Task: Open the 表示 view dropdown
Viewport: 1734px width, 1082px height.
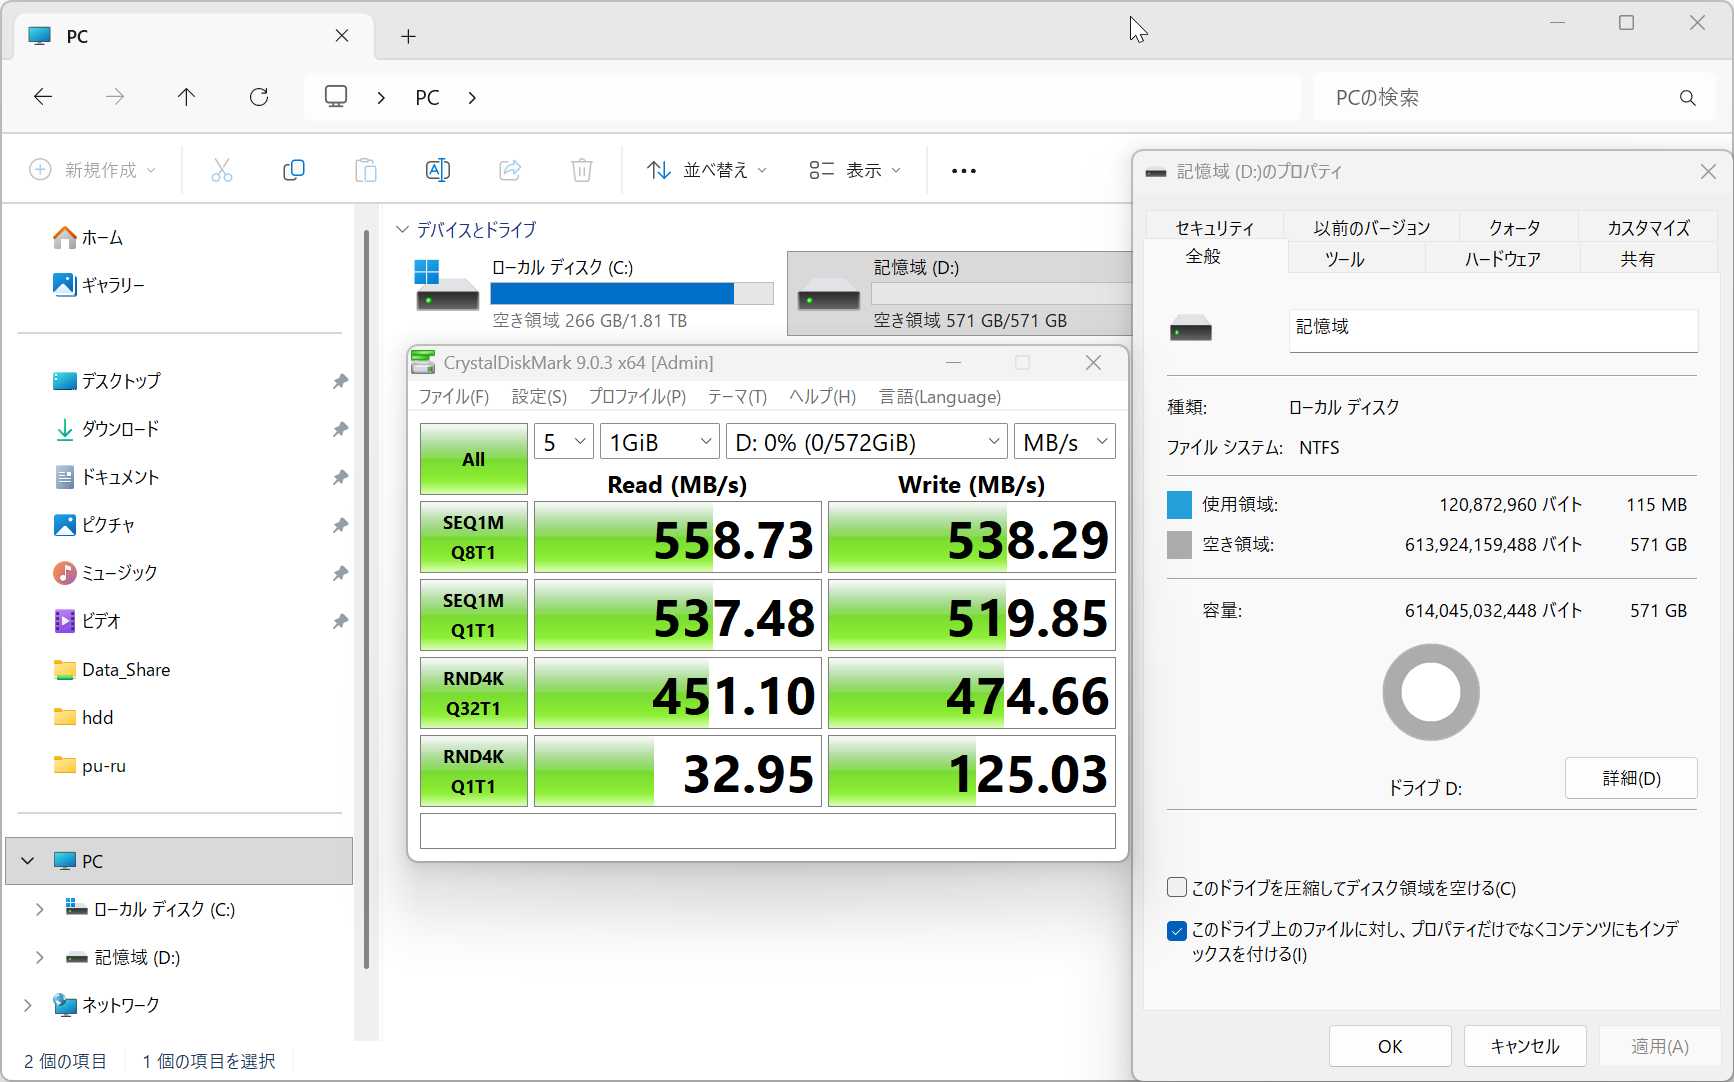Action: tap(855, 171)
